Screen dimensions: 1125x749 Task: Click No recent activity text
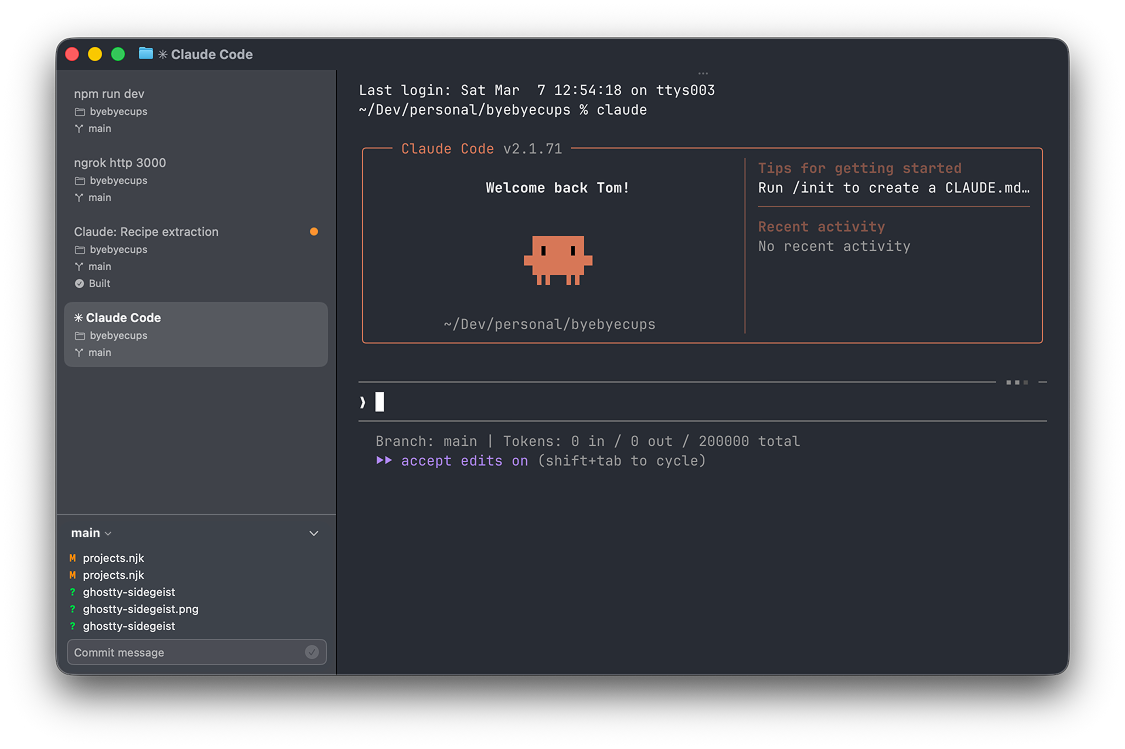pos(834,246)
